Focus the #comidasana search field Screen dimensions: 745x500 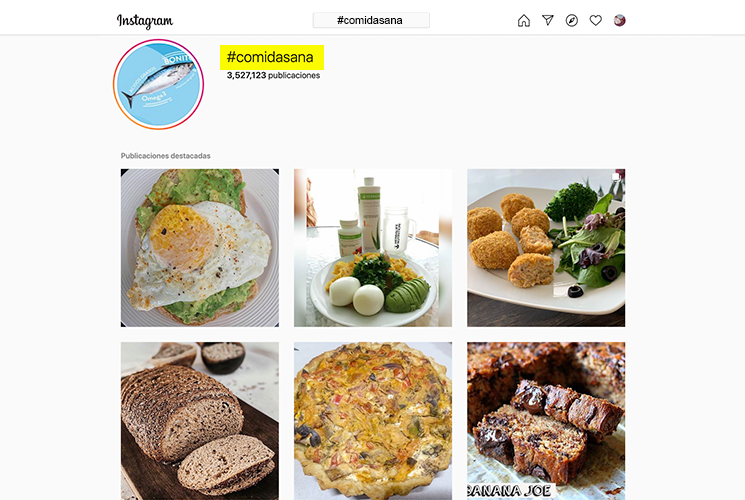point(371,20)
